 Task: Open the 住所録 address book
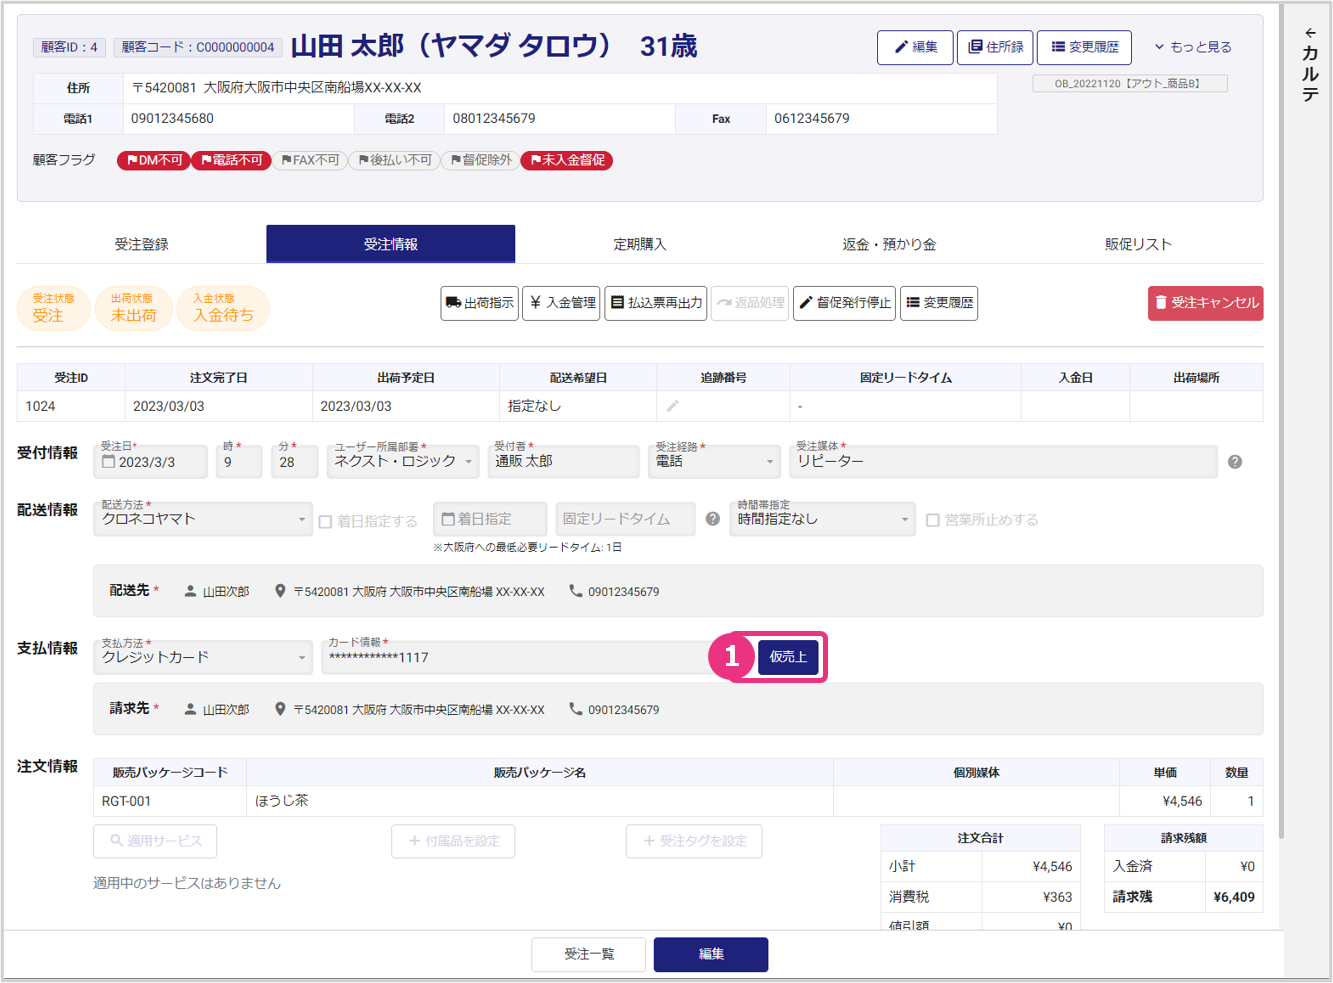(x=995, y=47)
